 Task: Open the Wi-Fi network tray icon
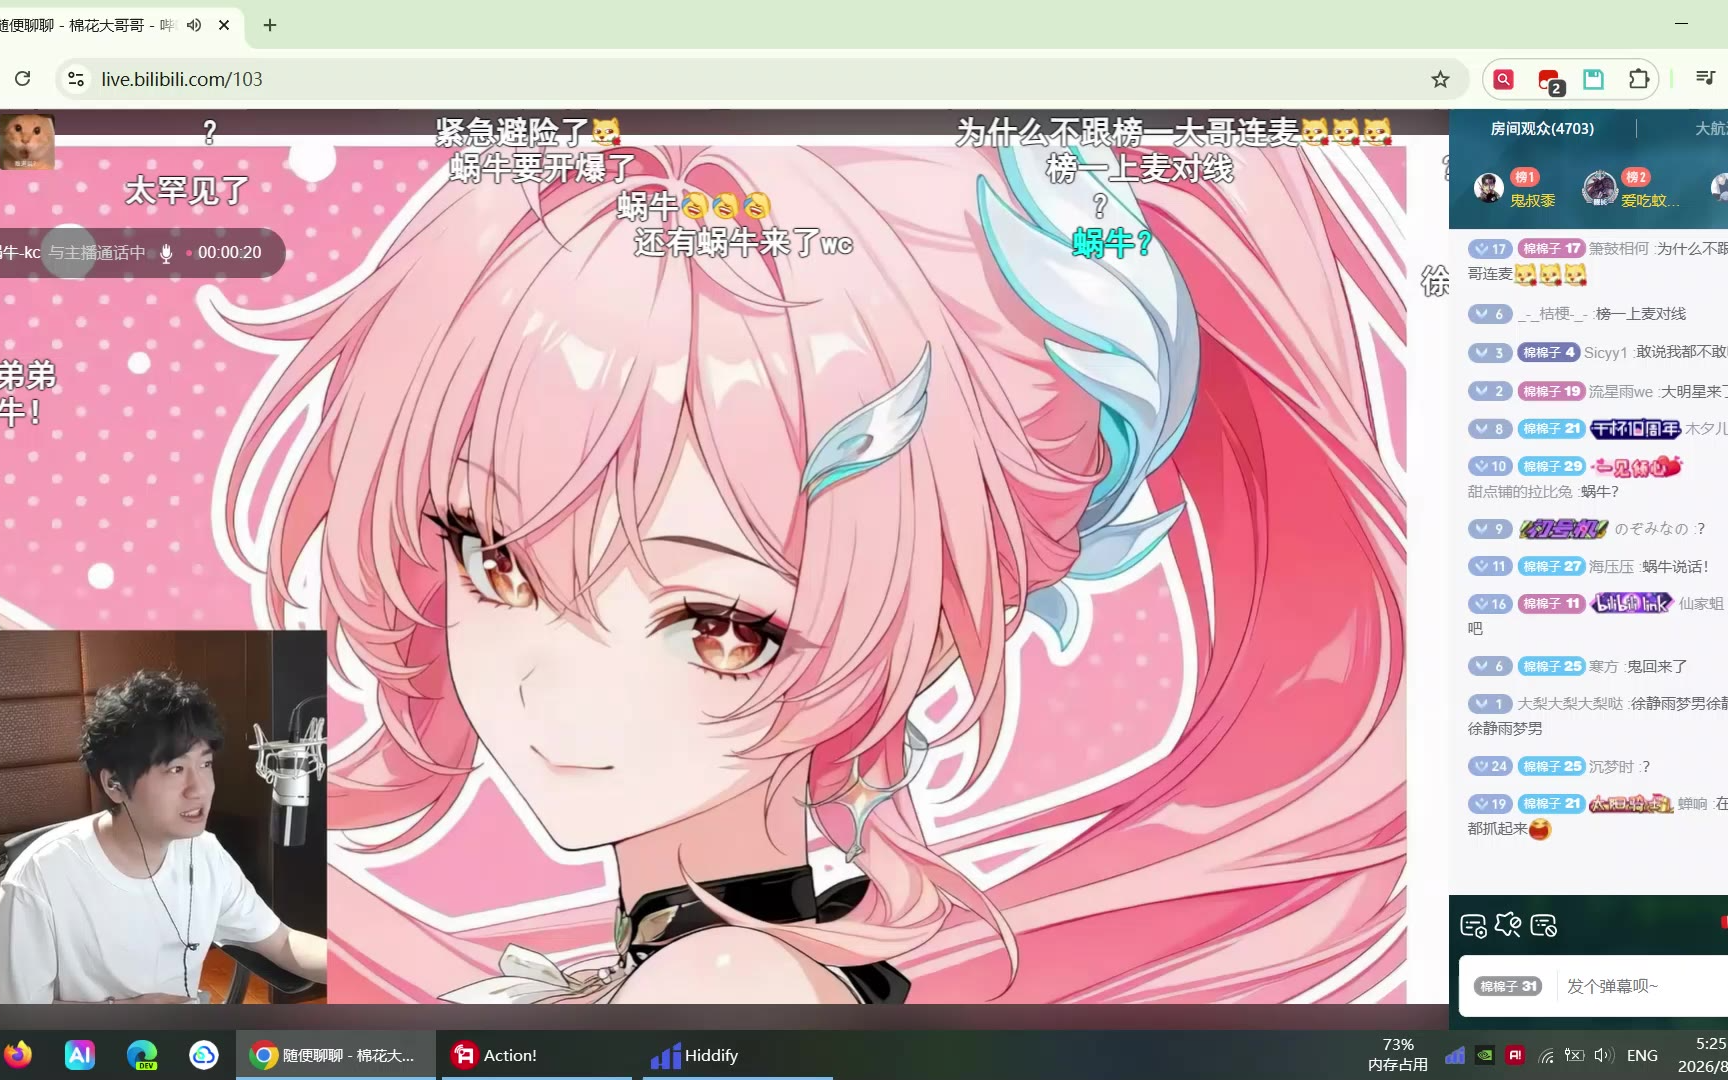1546,1055
